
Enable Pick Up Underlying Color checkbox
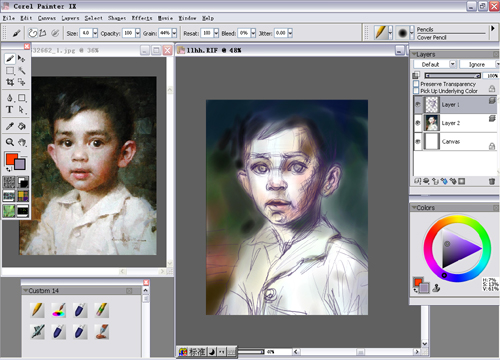416,91
